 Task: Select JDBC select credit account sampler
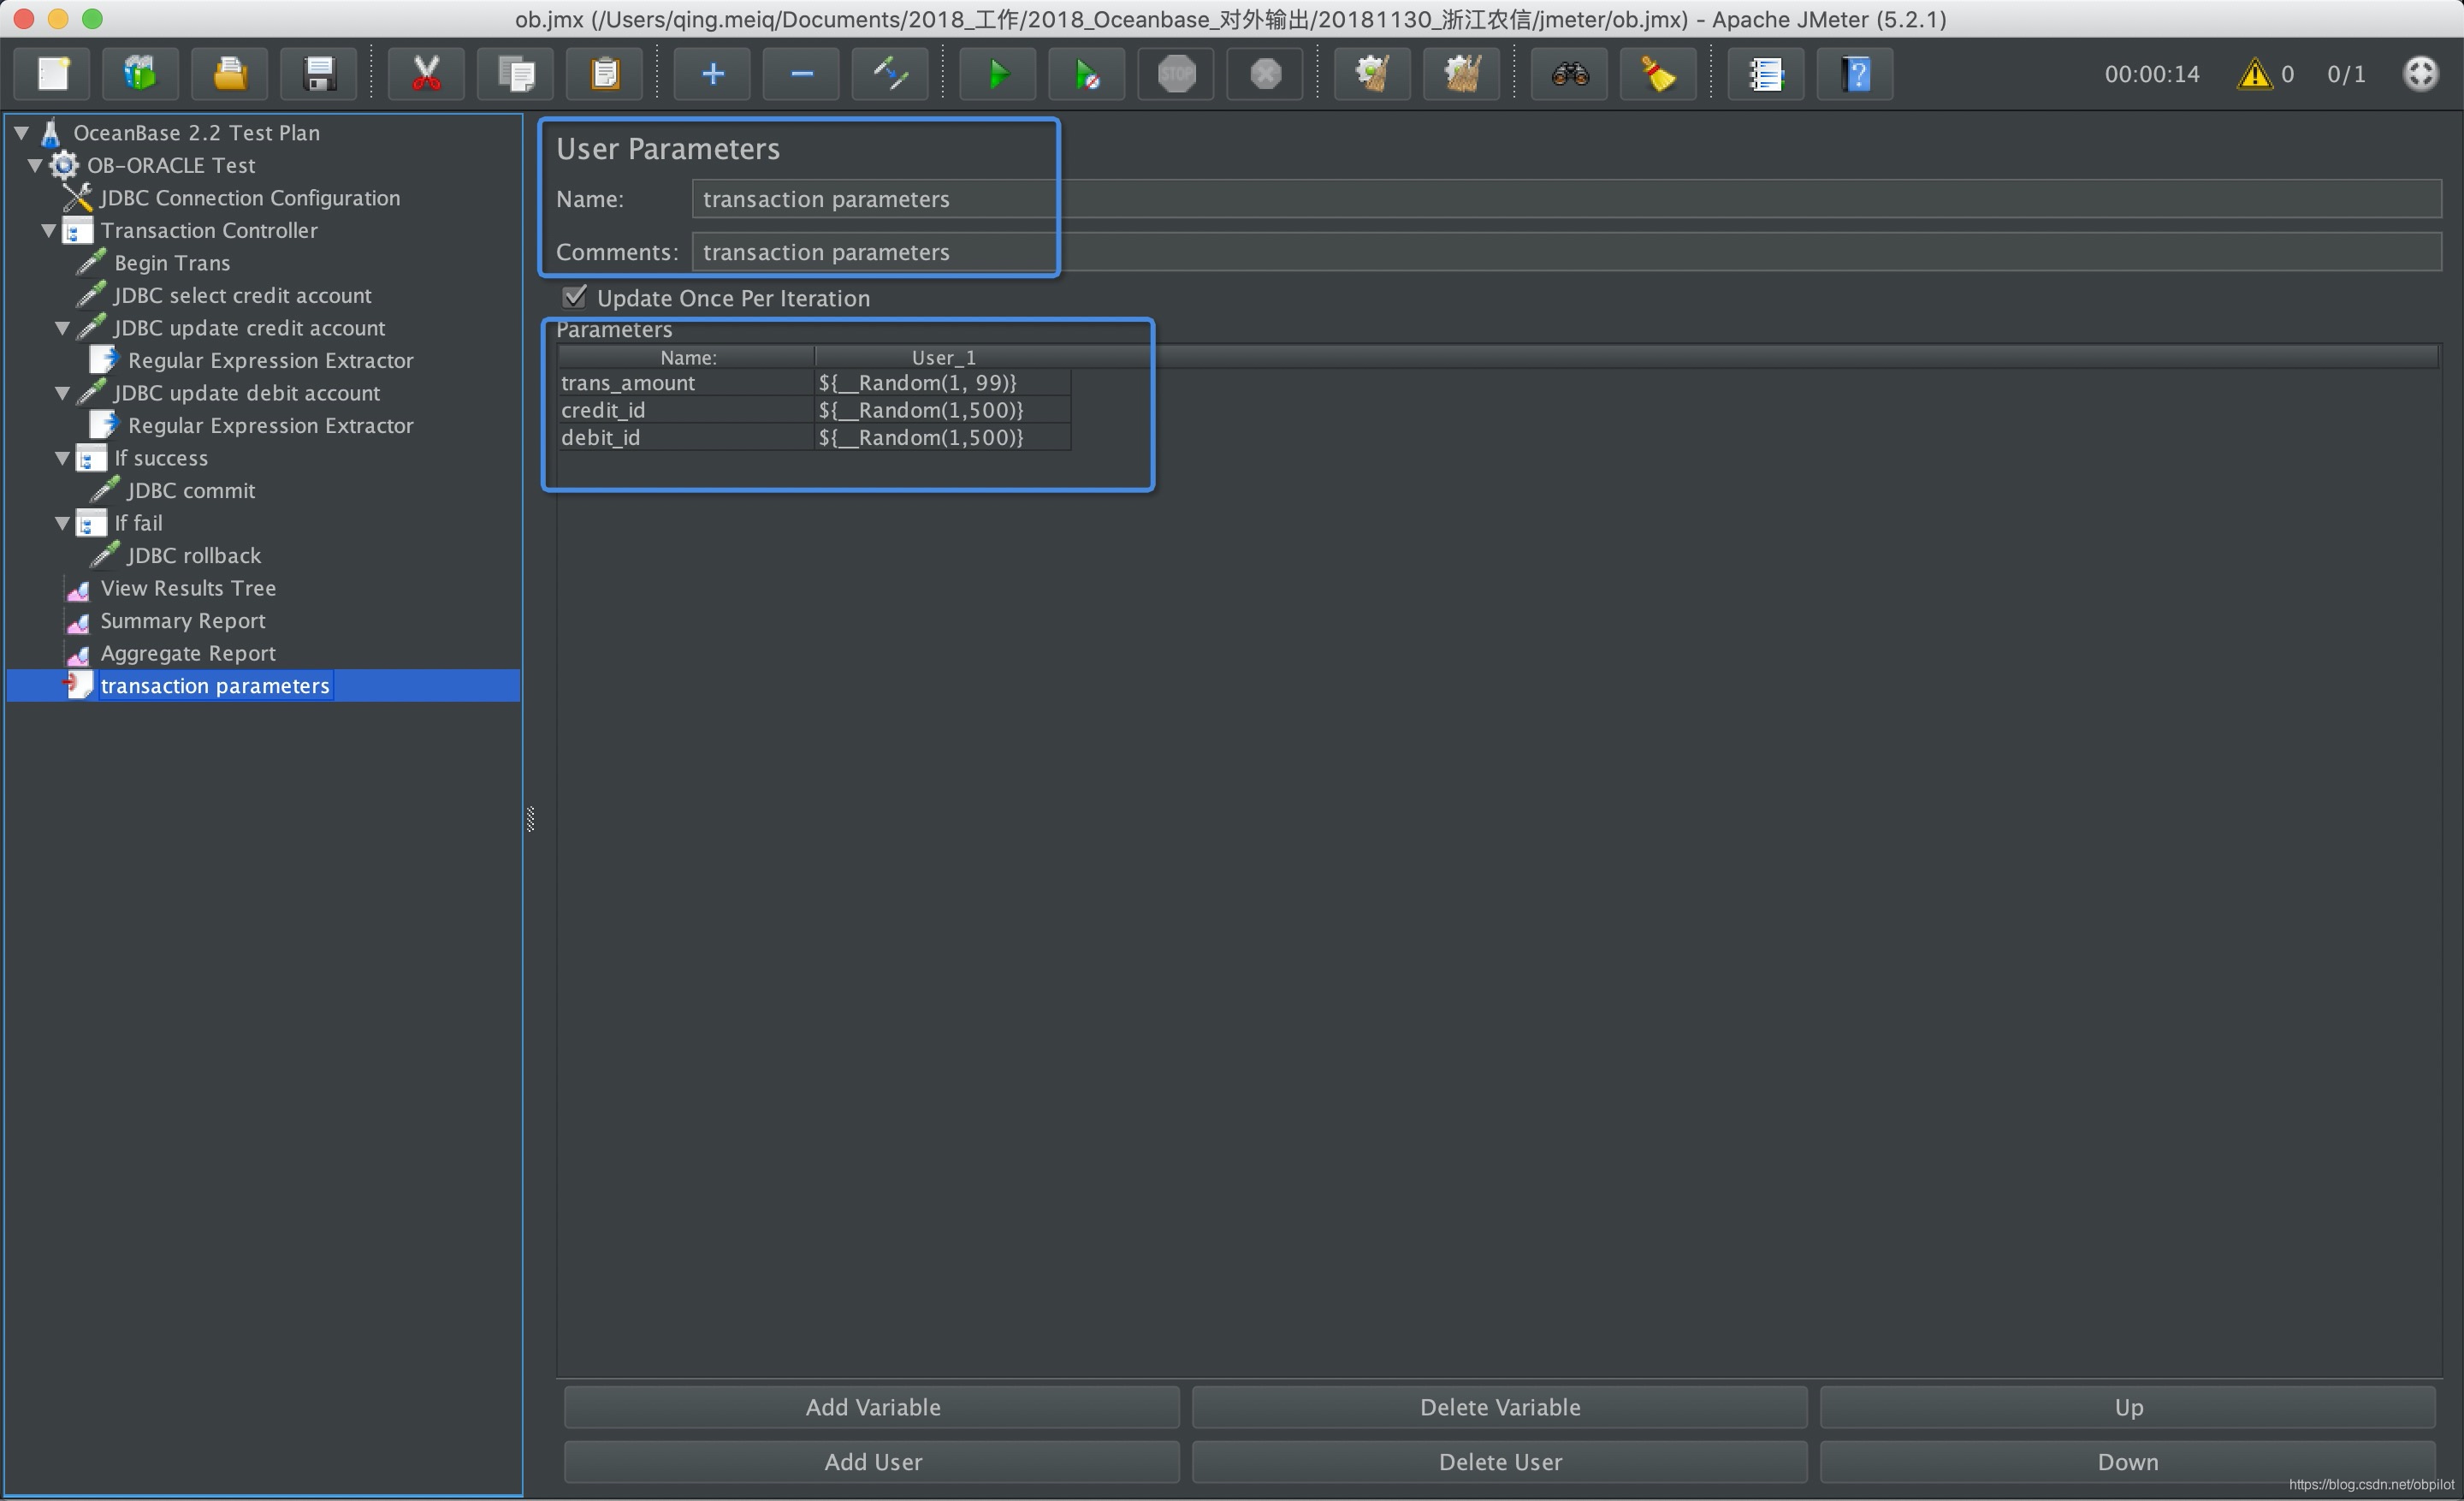coord(242,295)
